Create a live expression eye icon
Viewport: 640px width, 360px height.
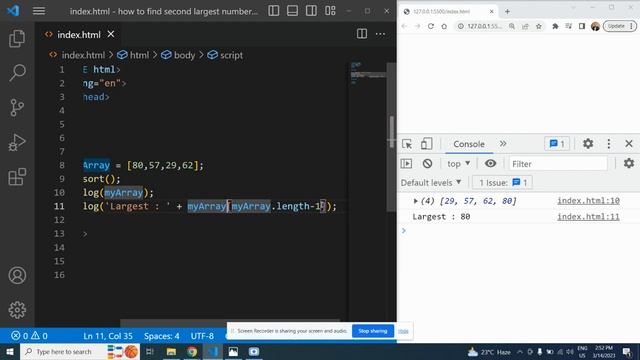[x=490, y=164]
